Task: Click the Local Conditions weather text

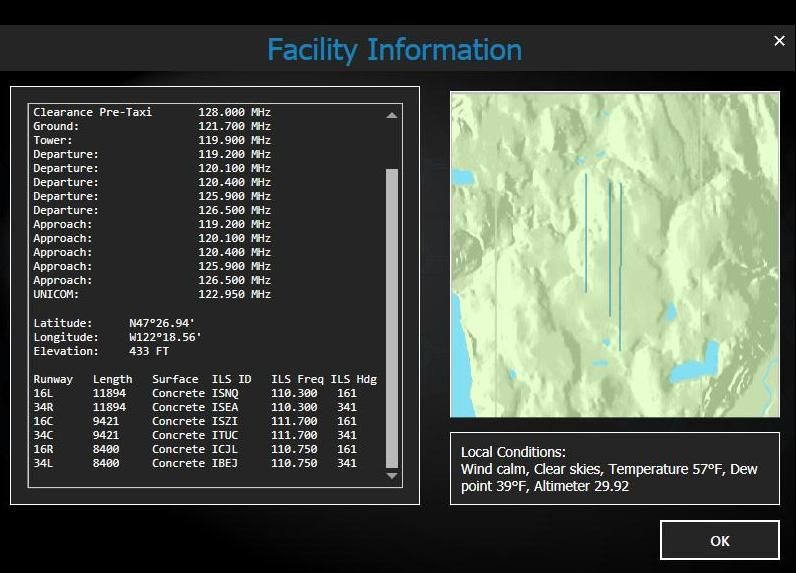Action: (x=609, y=469)
